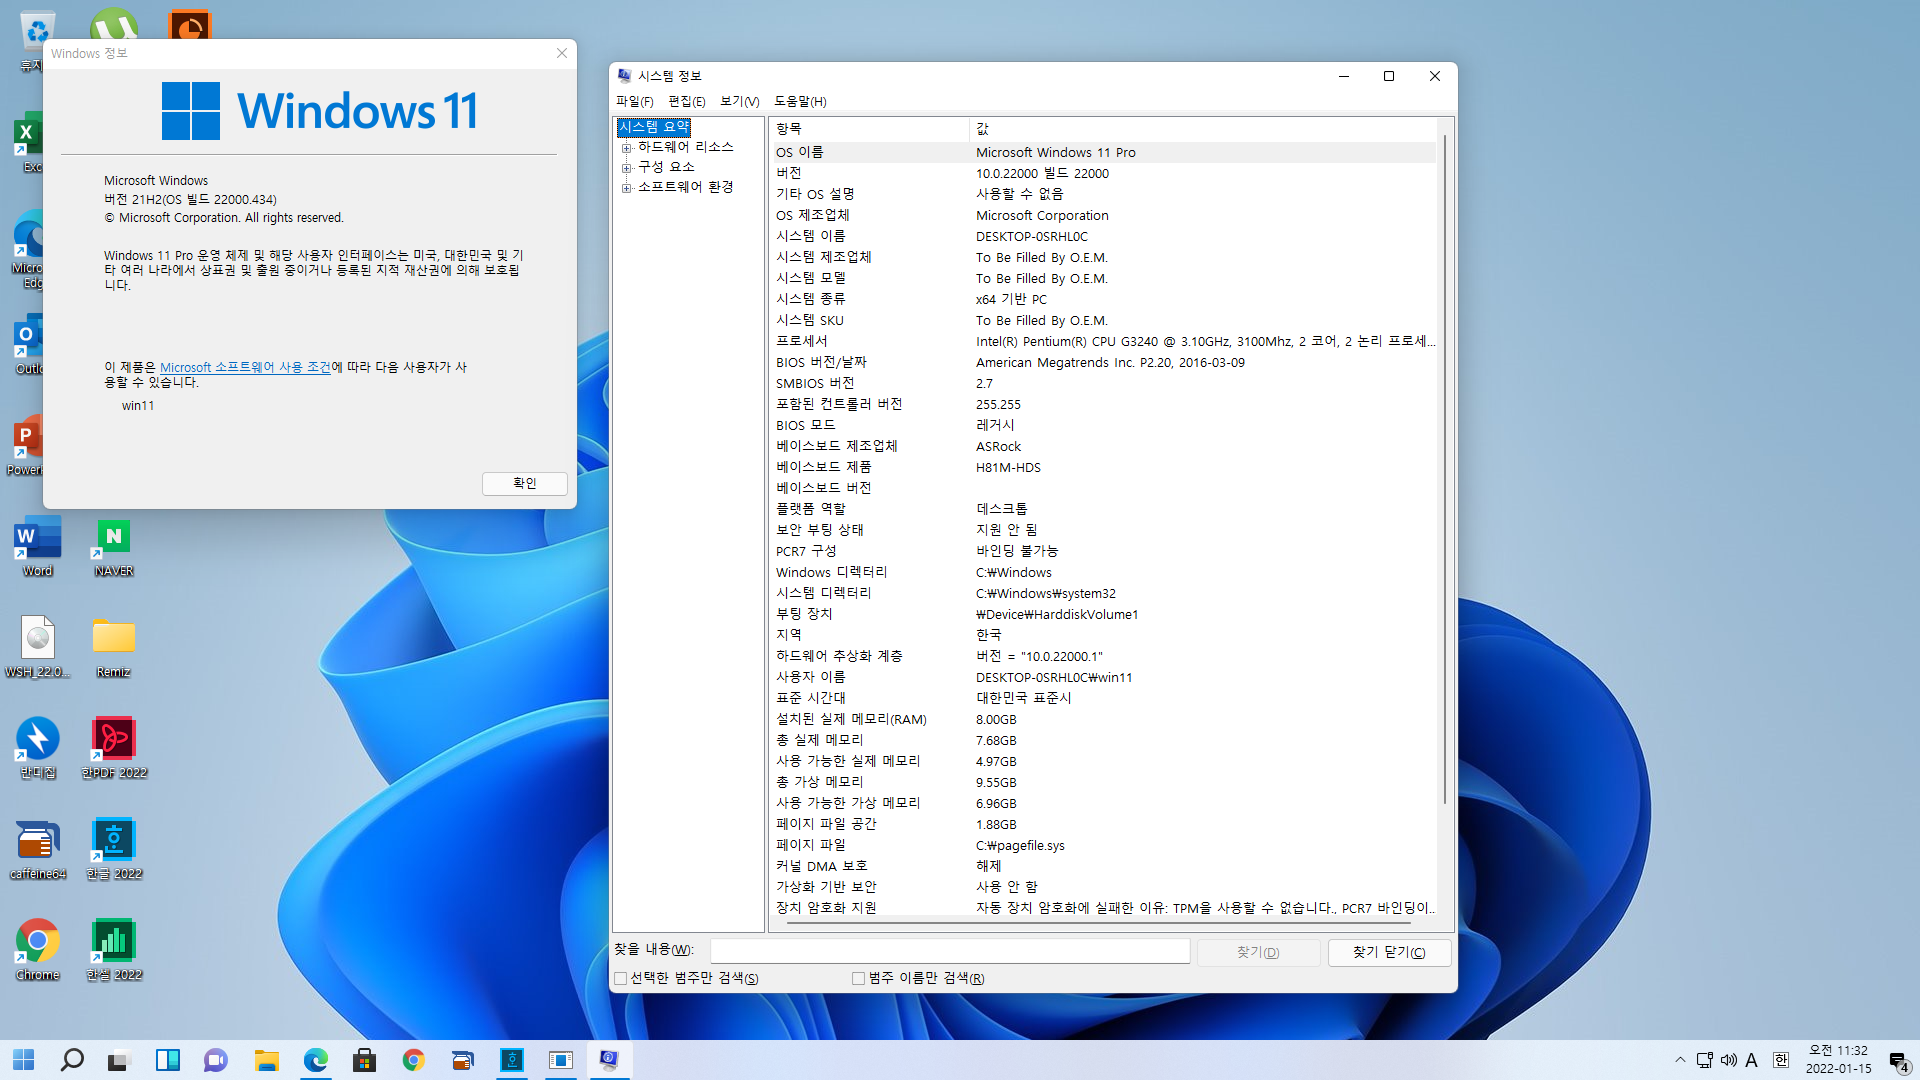The height and width of the screenshot is (1080, 1920).
Task: Expand 구성 요소 tree node
Action: click(627, 167)
